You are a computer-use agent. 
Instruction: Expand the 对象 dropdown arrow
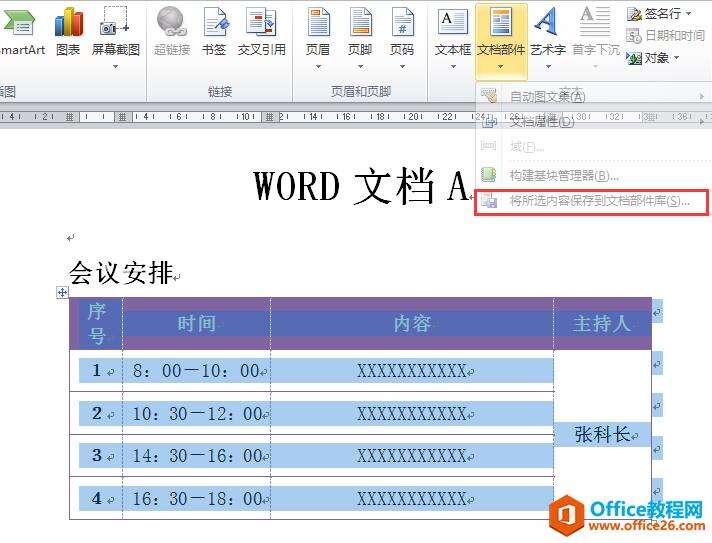677,58
